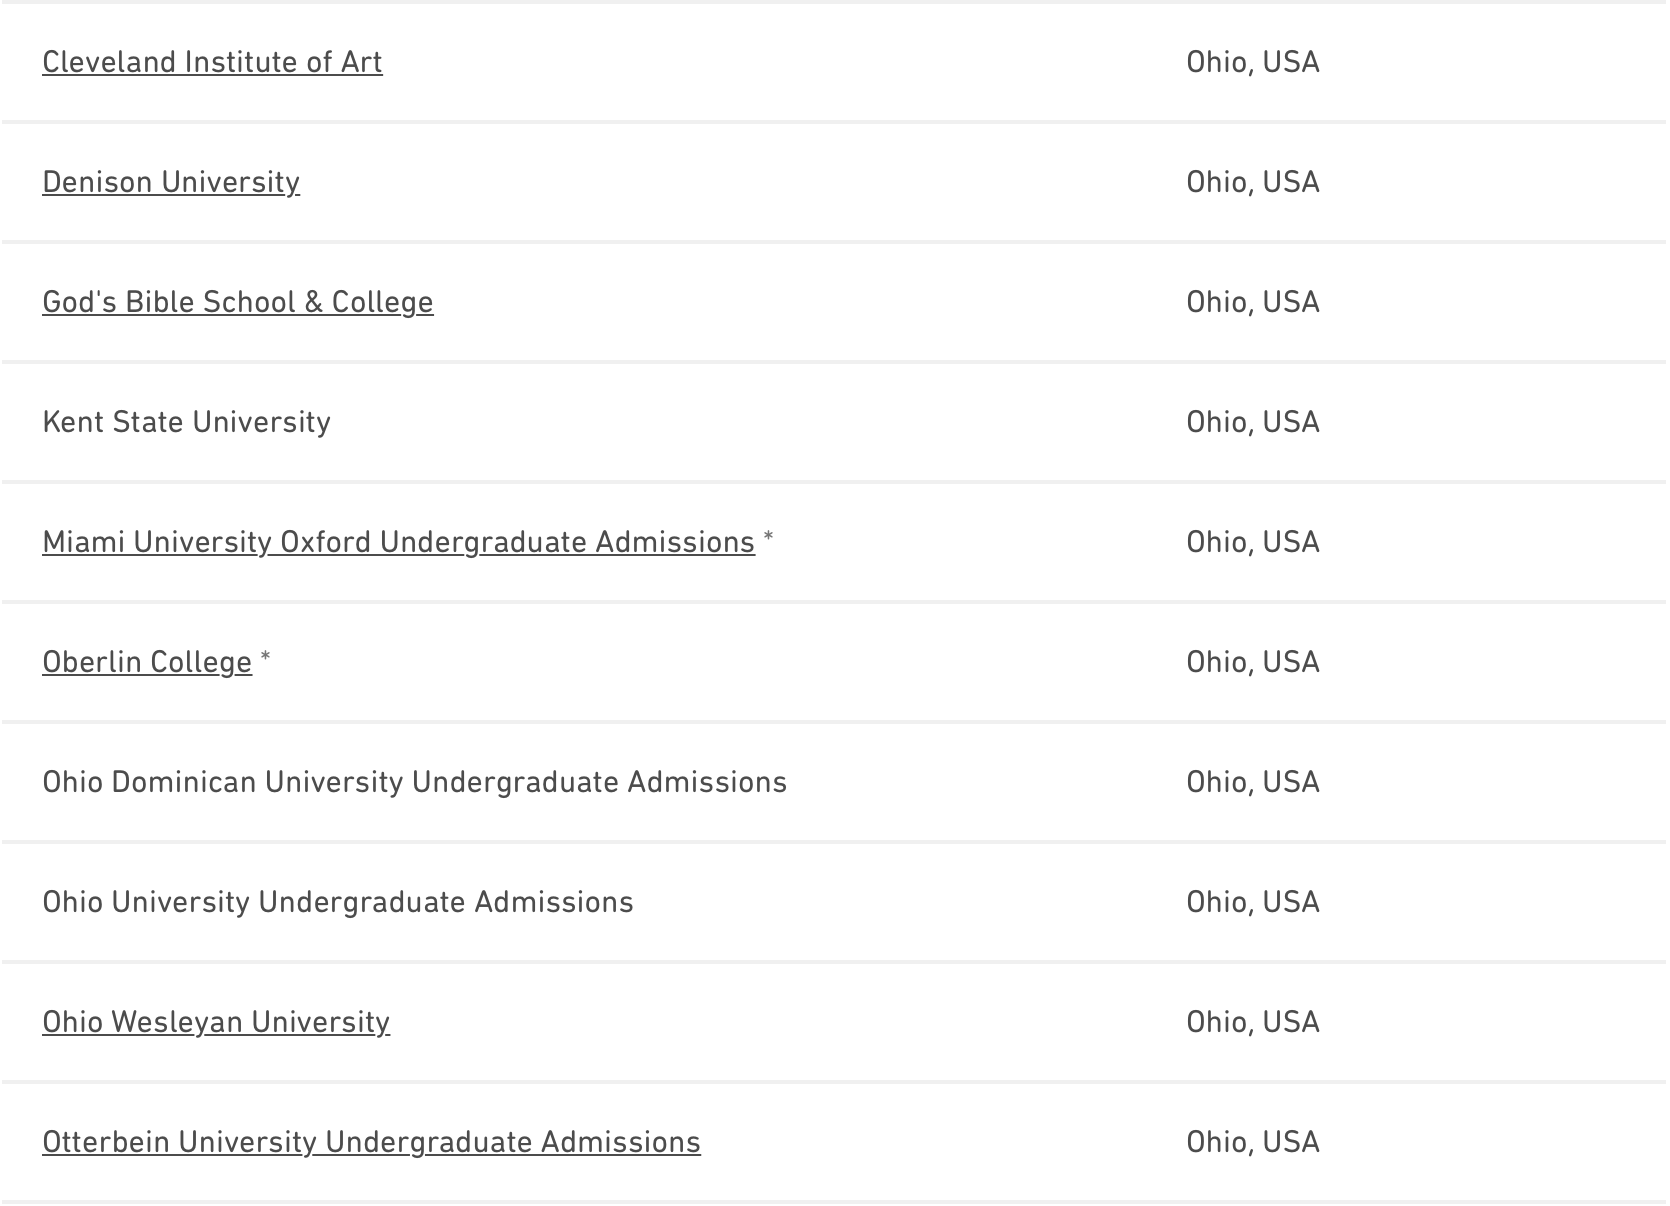Select Otterbein University's Ohio, USA location
Screen dimensions: 1670x1206
(1253, 1142)
